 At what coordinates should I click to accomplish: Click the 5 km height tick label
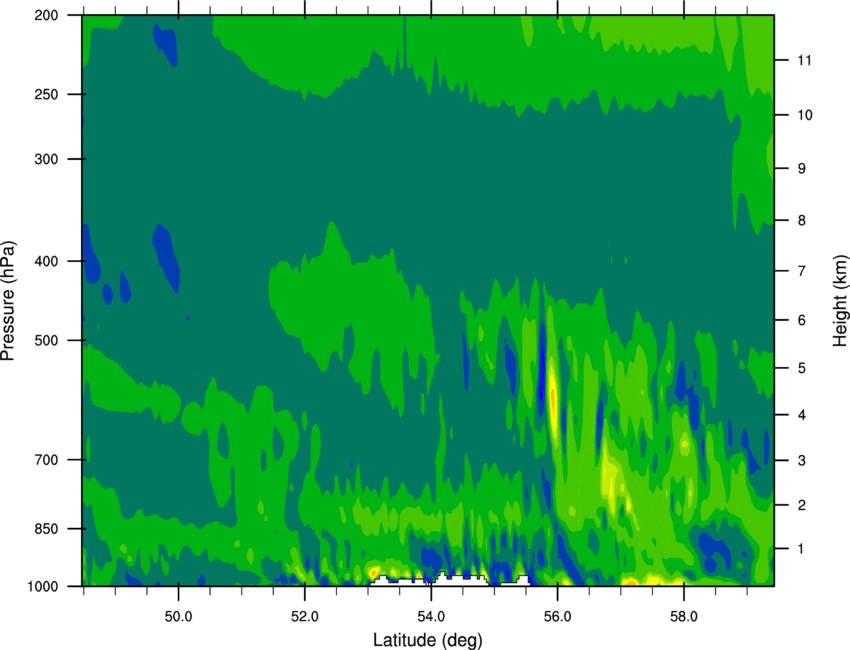click(801, 368)
